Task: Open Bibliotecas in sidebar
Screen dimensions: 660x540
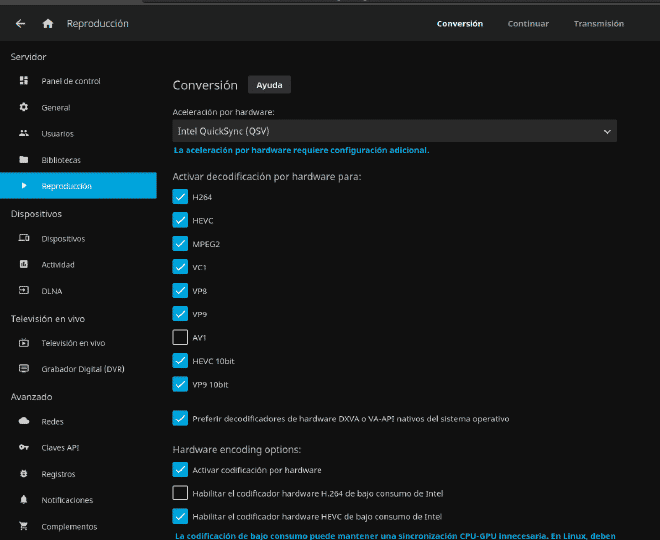Action: (78, 160)
